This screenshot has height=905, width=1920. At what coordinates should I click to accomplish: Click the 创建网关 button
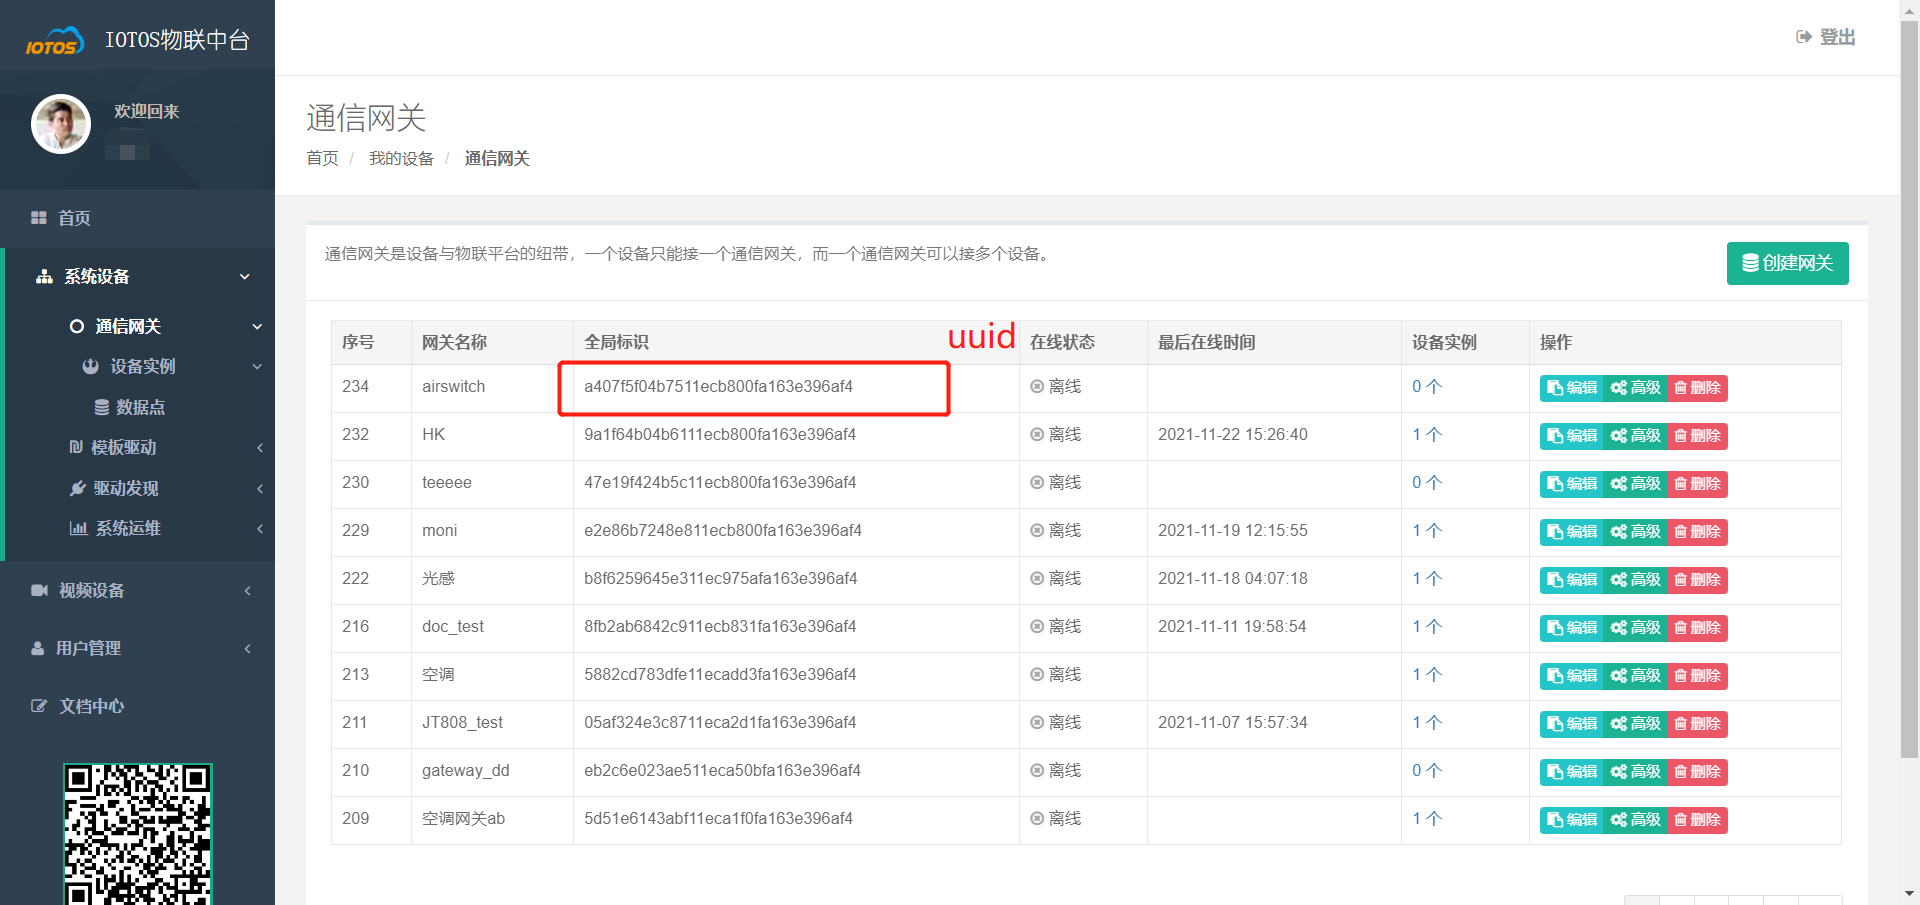click(x=1787, y=263)
